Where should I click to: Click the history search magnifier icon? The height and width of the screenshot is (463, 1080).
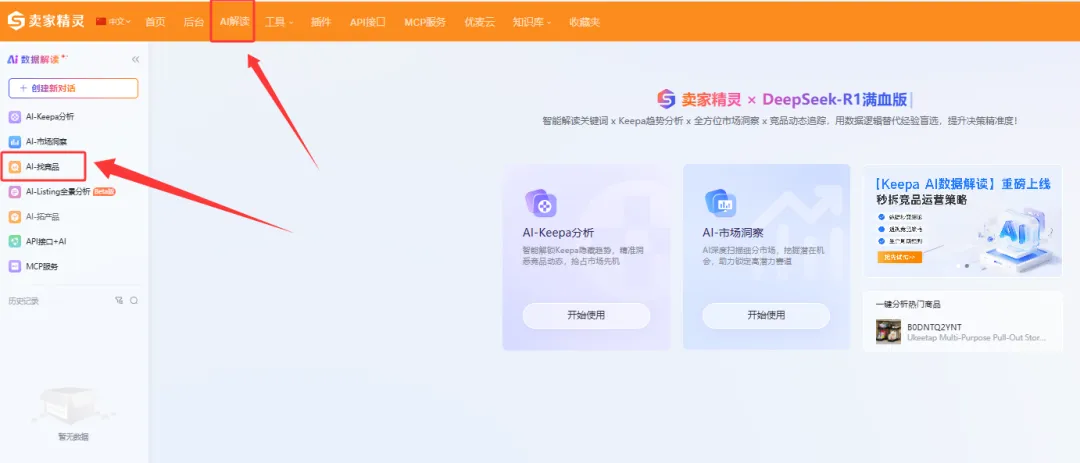tap(134, 300)
